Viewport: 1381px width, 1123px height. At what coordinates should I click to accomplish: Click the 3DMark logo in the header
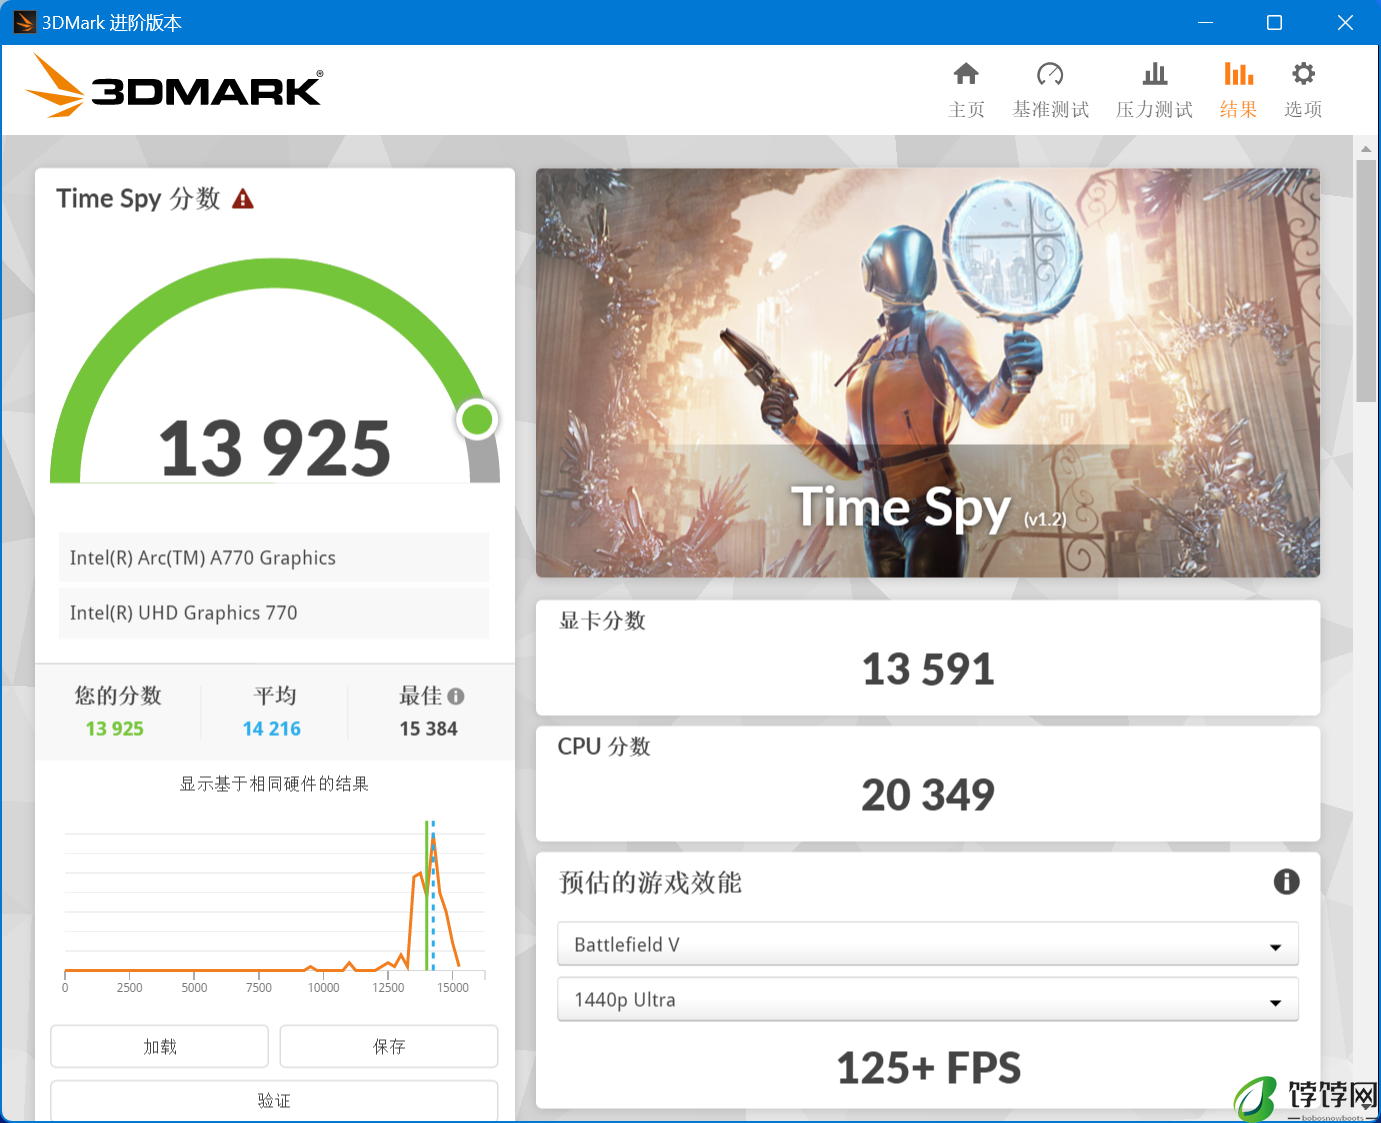click(173, 87)
